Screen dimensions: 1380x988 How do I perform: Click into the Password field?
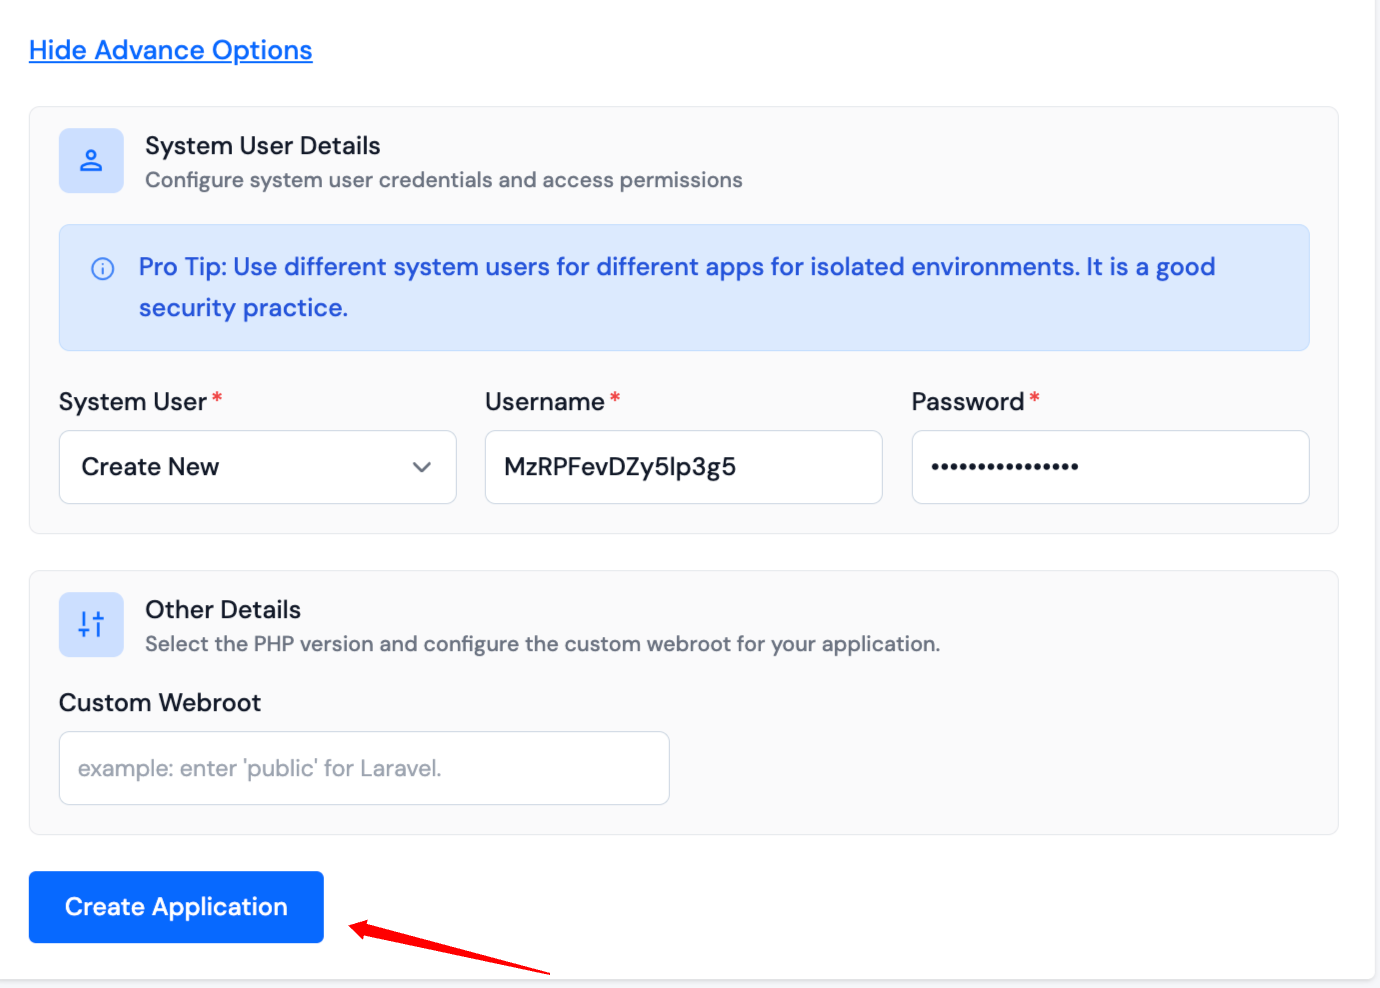pos(1110,467)
